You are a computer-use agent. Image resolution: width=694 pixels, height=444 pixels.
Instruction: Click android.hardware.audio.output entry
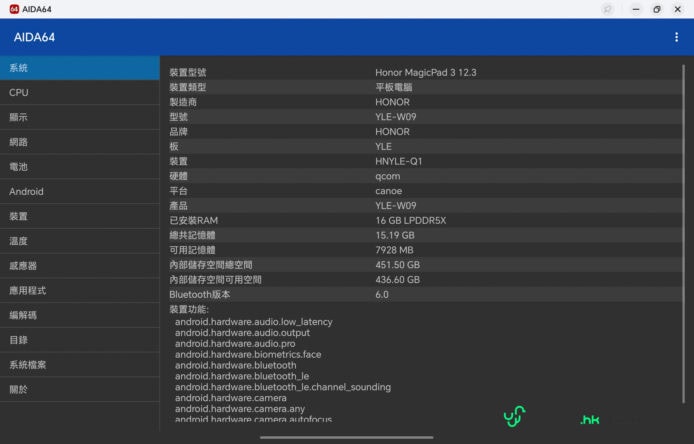[242, 333]
